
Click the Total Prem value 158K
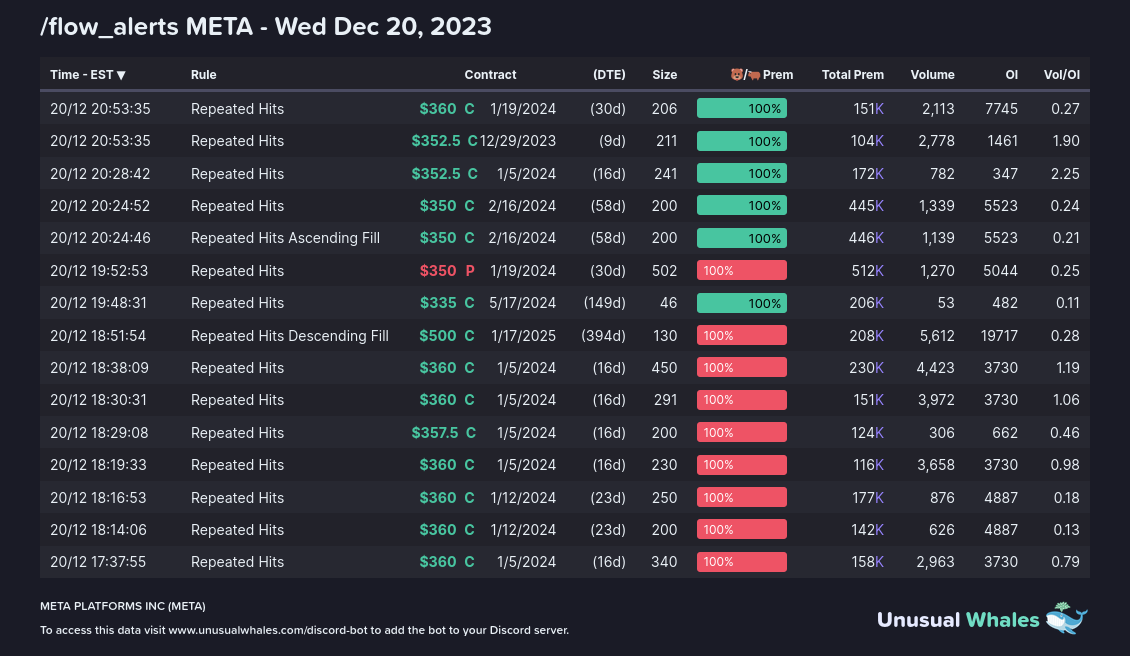868,562
